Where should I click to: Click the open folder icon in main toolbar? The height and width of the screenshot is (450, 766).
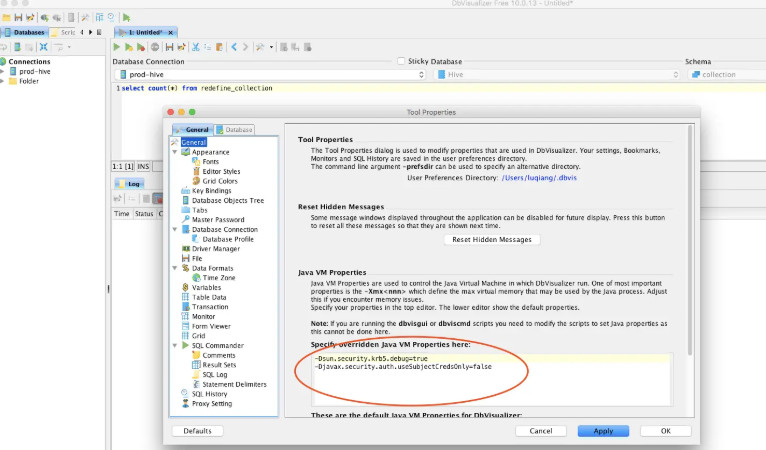pyautogui.click(x=6, y=18)
